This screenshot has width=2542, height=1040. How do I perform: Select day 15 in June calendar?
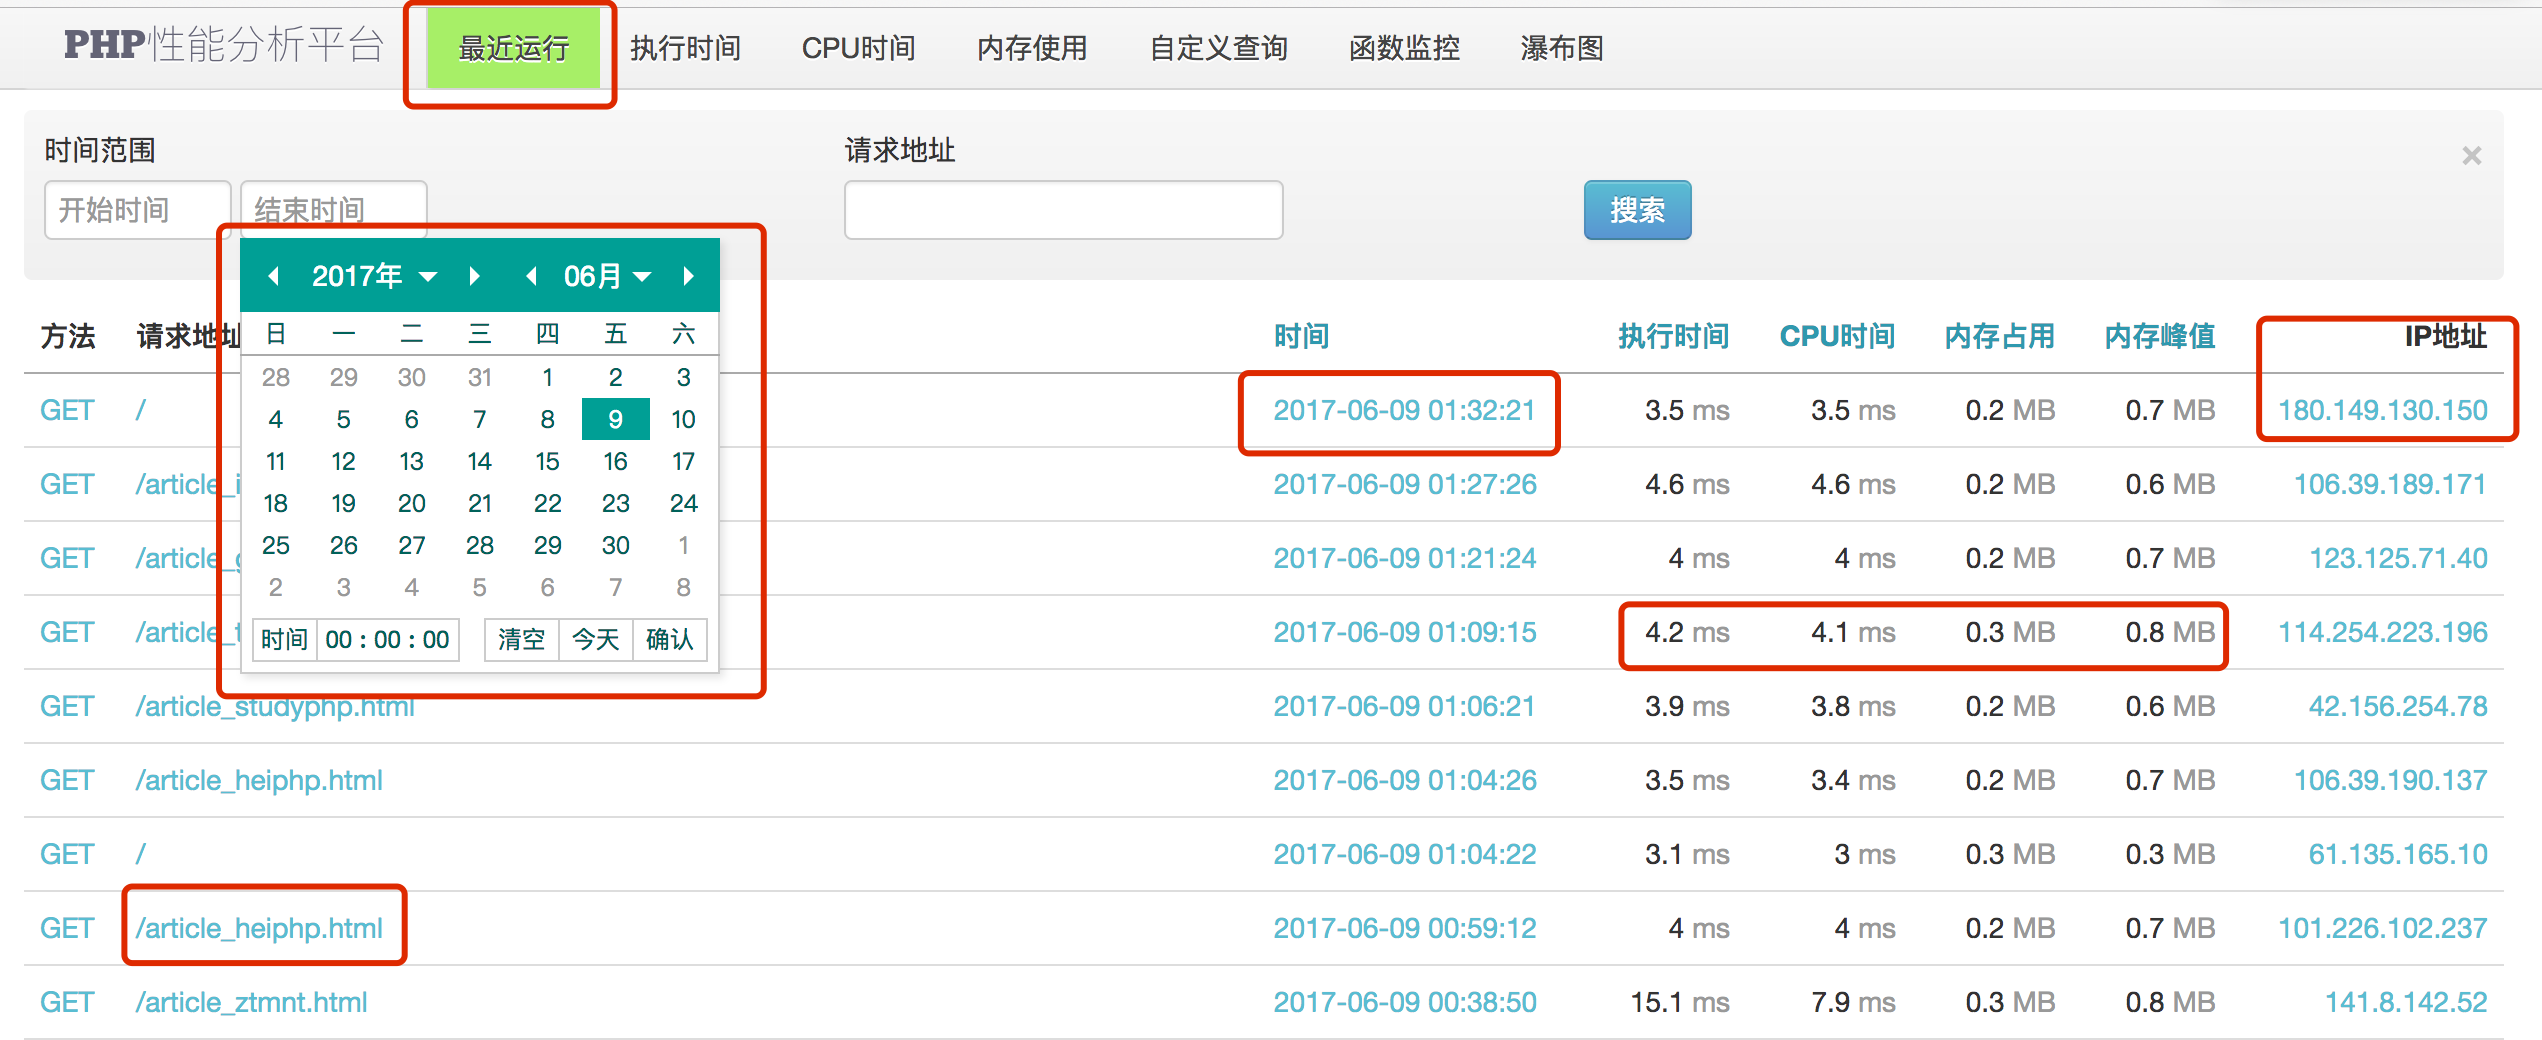tap(548, 461)
